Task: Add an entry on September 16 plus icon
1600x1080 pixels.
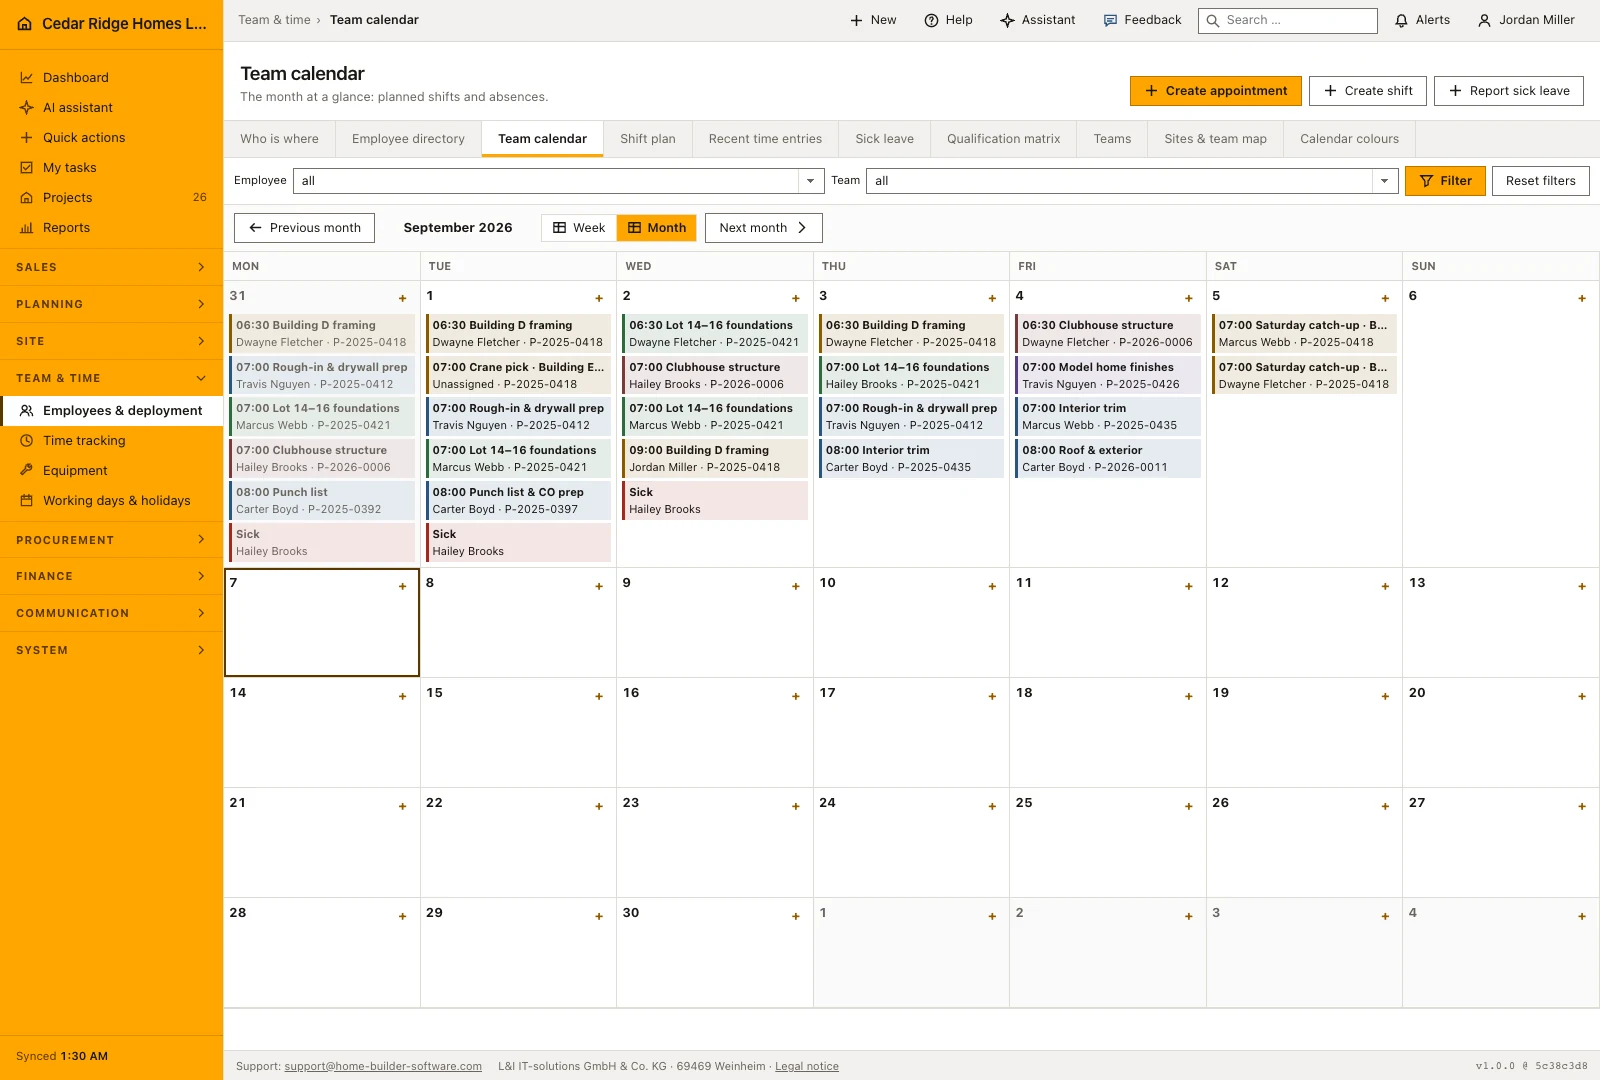Action: coord(796,697)
